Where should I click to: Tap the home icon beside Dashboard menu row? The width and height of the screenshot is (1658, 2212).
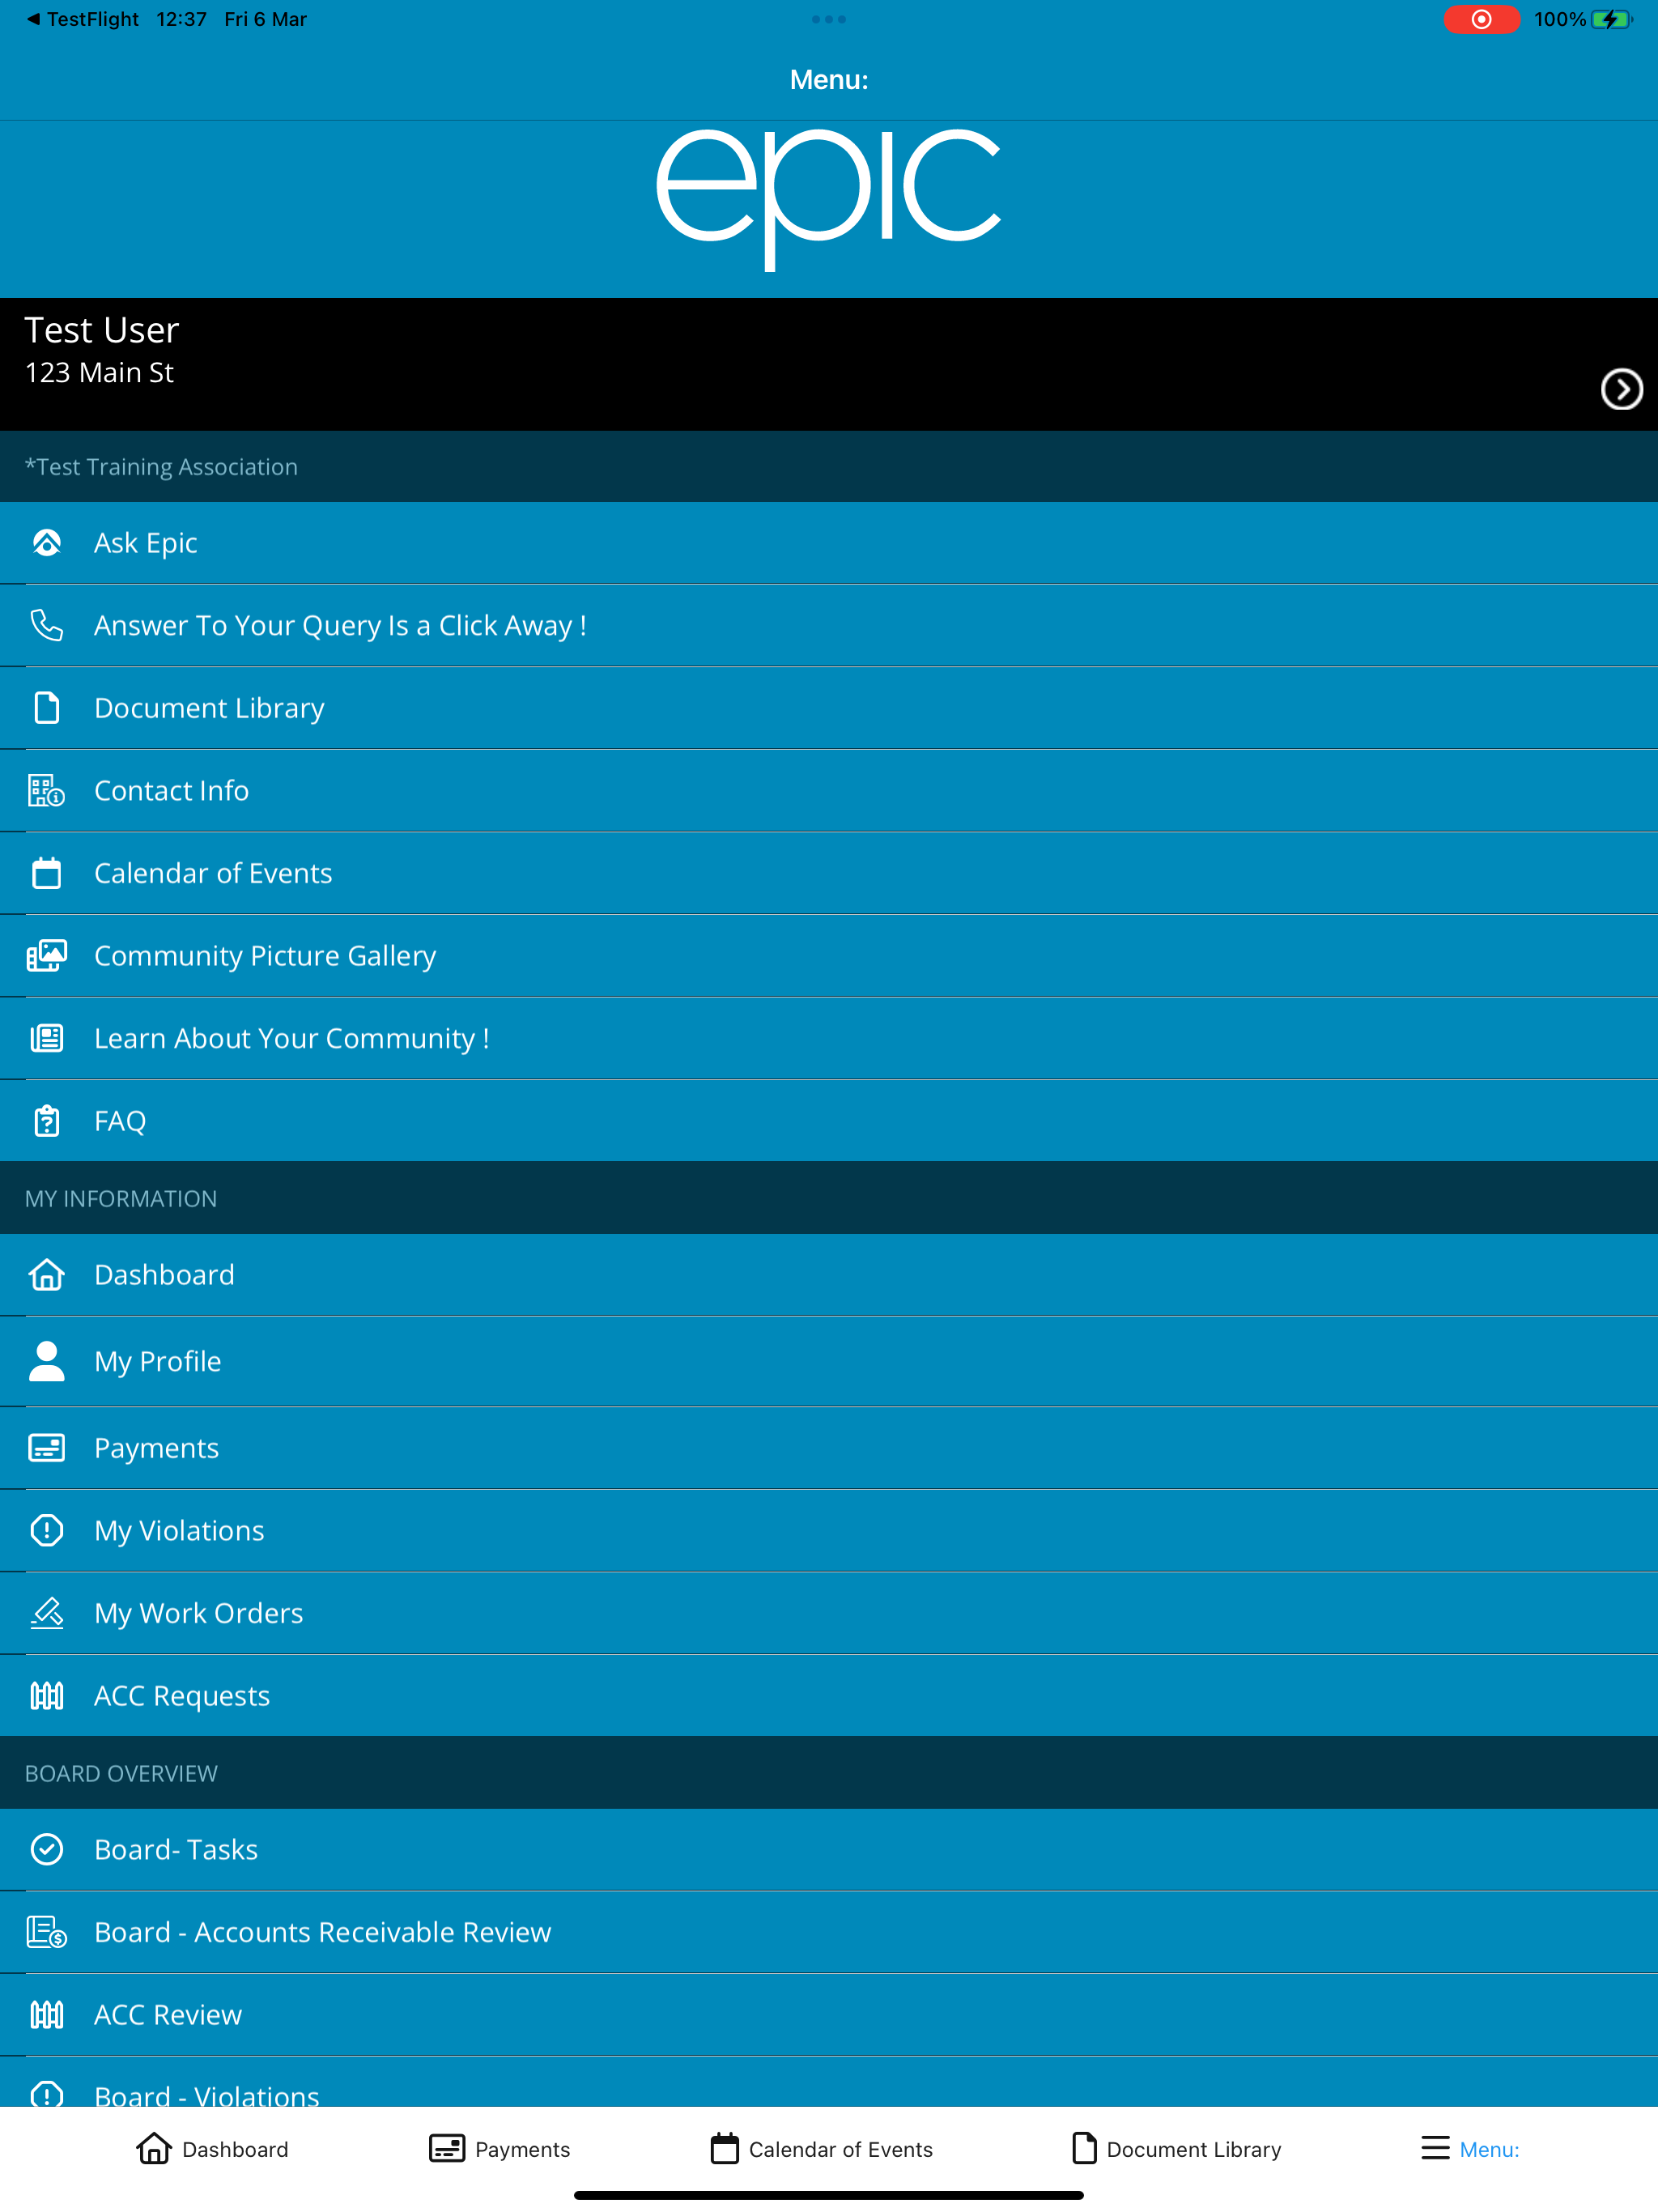47,1275
